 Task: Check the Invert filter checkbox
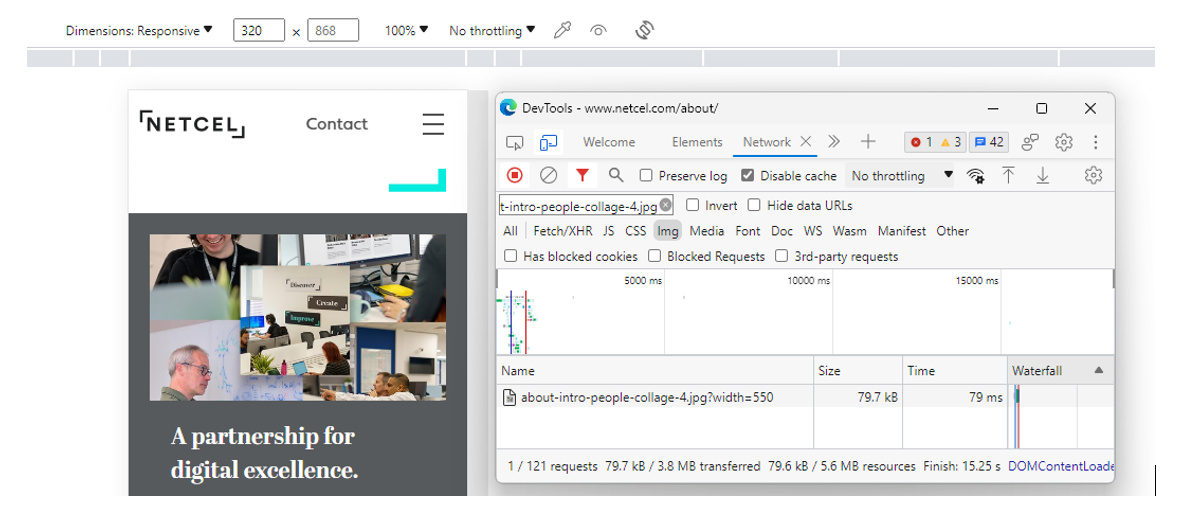point(693,205)
